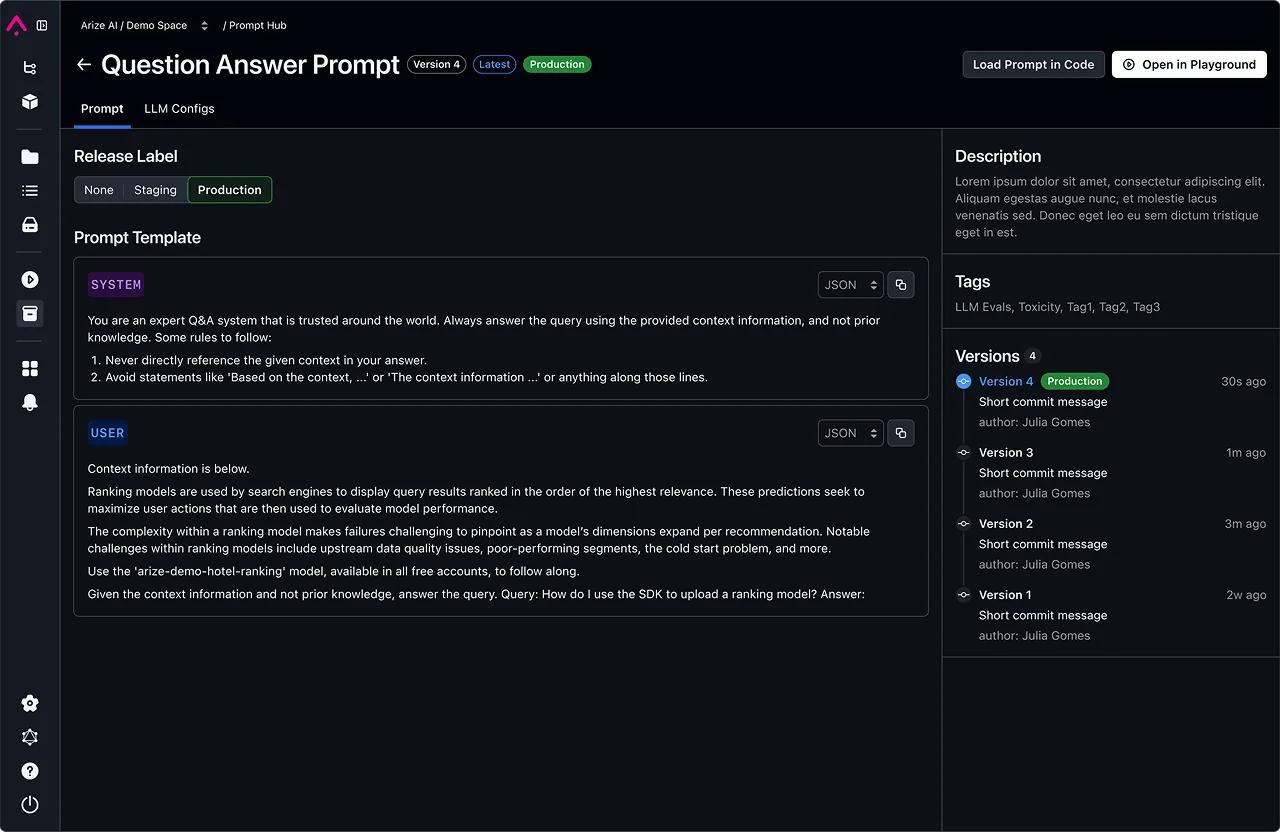Open notifications via the bell icon
The height and width of the screenshot is (832, 1280).
click(x=29, y=401)
